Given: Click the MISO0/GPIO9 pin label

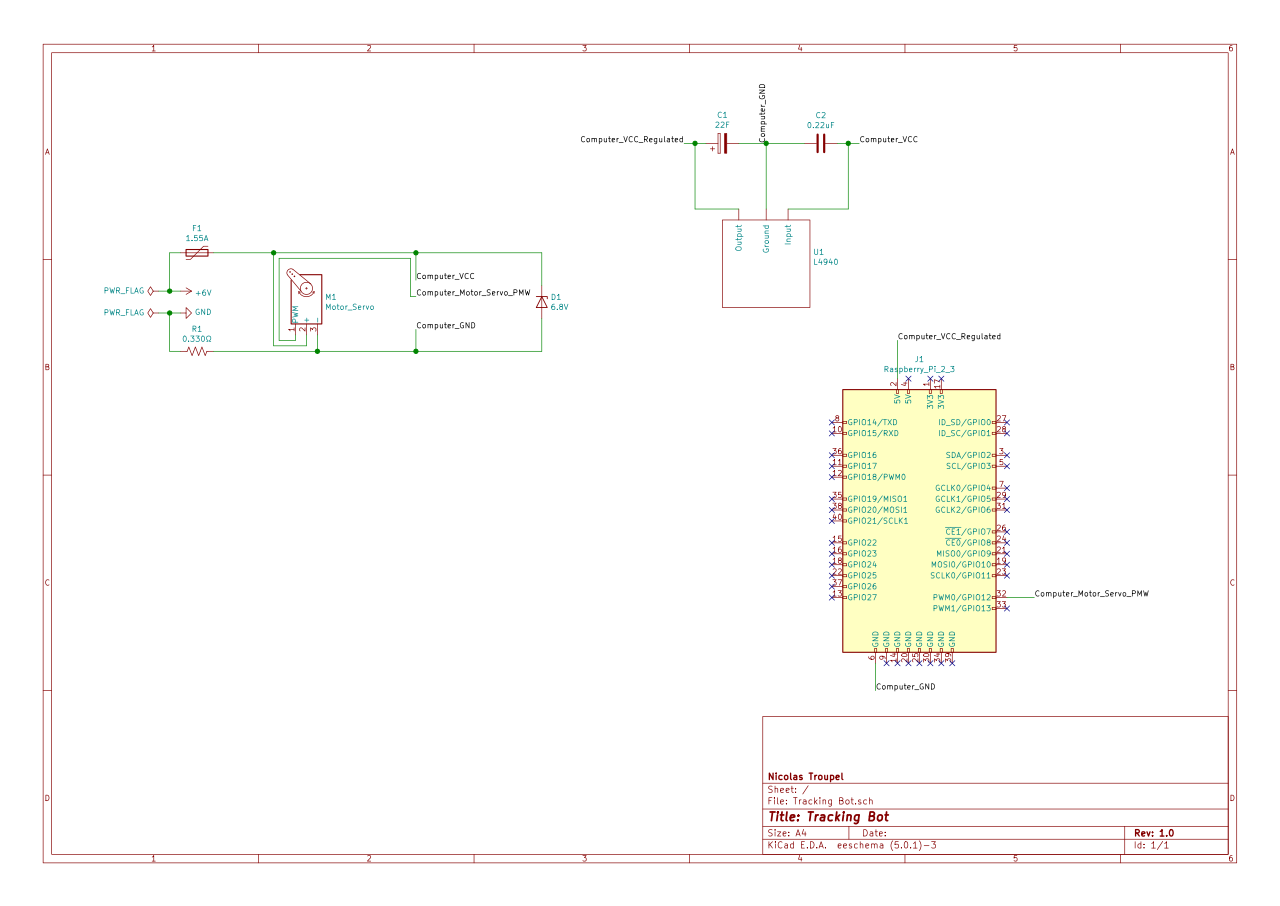Looking at the screenshot, I should pyautogui.click(x=963, y=553).
